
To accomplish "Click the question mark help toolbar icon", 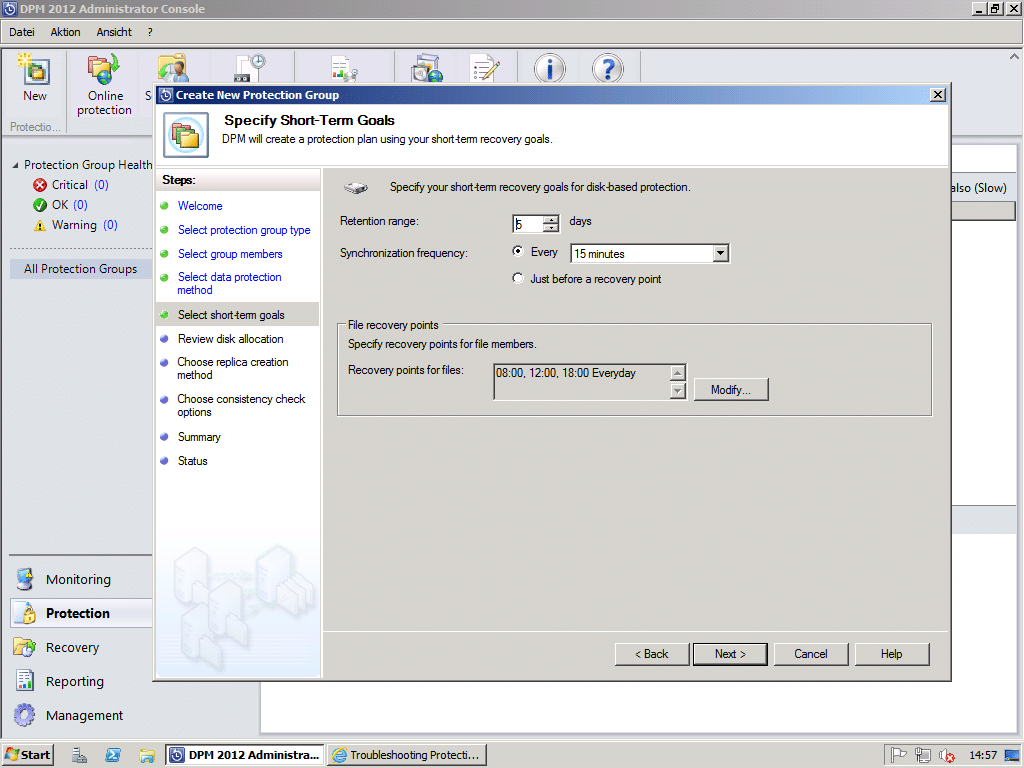I will (x=607, y=68).
